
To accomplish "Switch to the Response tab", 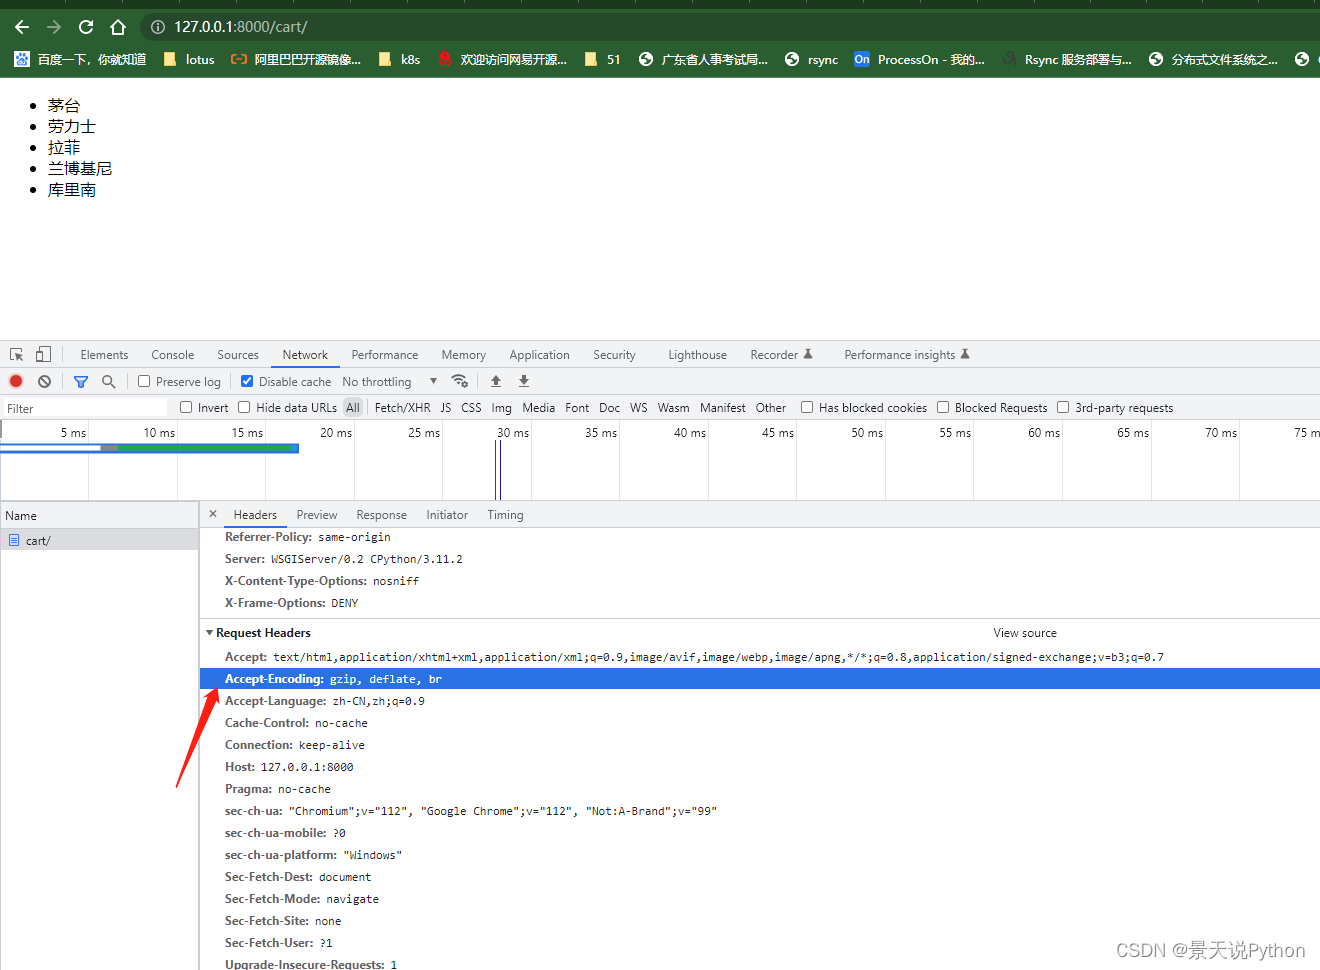I will click(381, 515).
